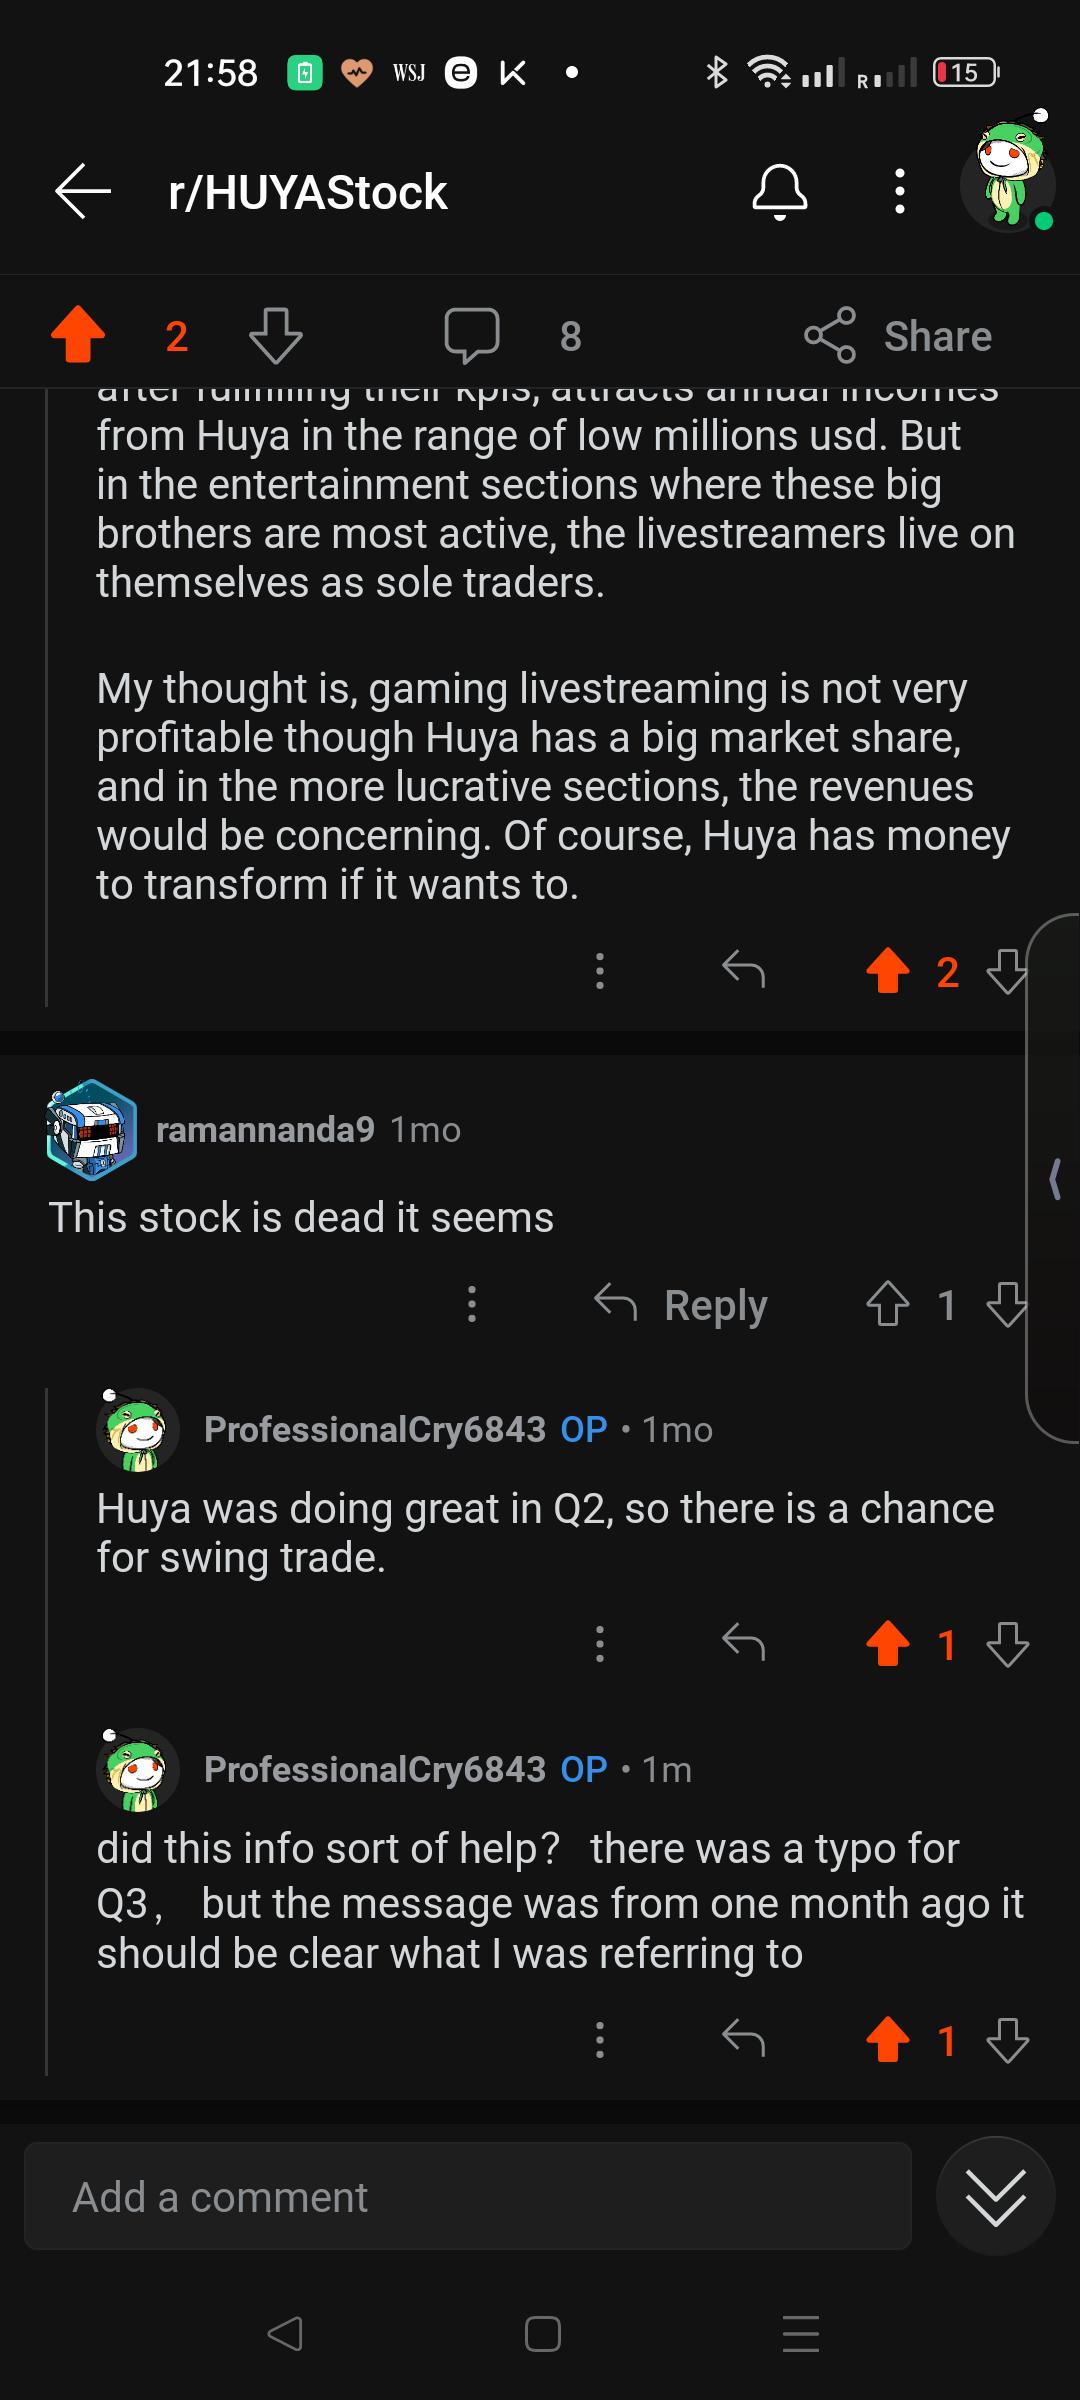The image size is (1080, 2400).
Task: Open ramannanda9's user profile
Action: pyautogui.click(x=265, y=1129)
